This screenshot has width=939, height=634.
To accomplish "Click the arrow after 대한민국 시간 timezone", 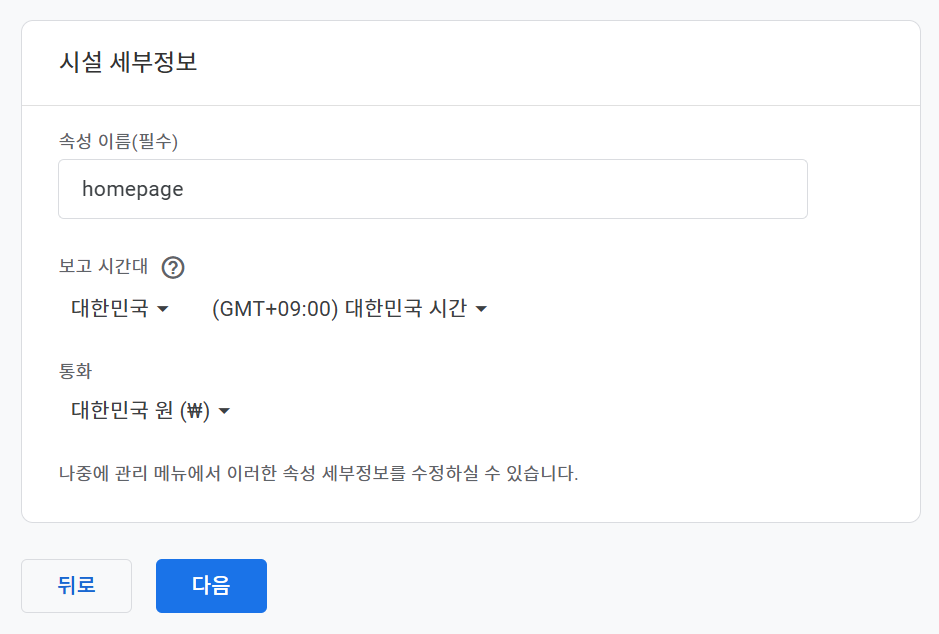I will click(x=481, y=310).
